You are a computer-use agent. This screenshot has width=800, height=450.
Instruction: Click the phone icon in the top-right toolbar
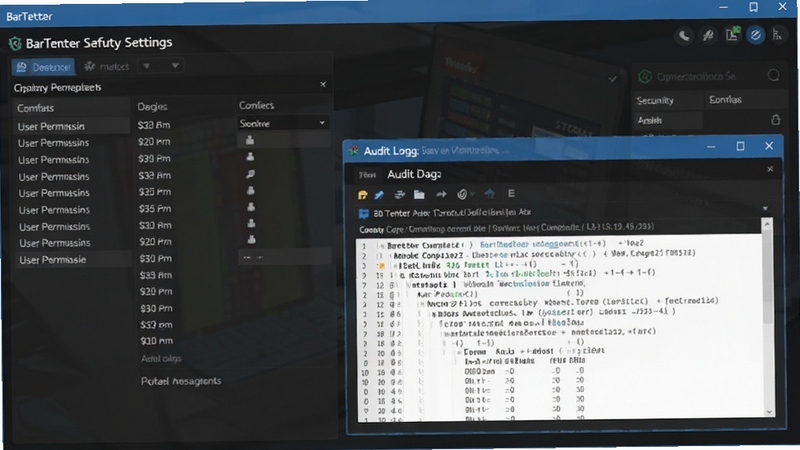coord(684,35)
